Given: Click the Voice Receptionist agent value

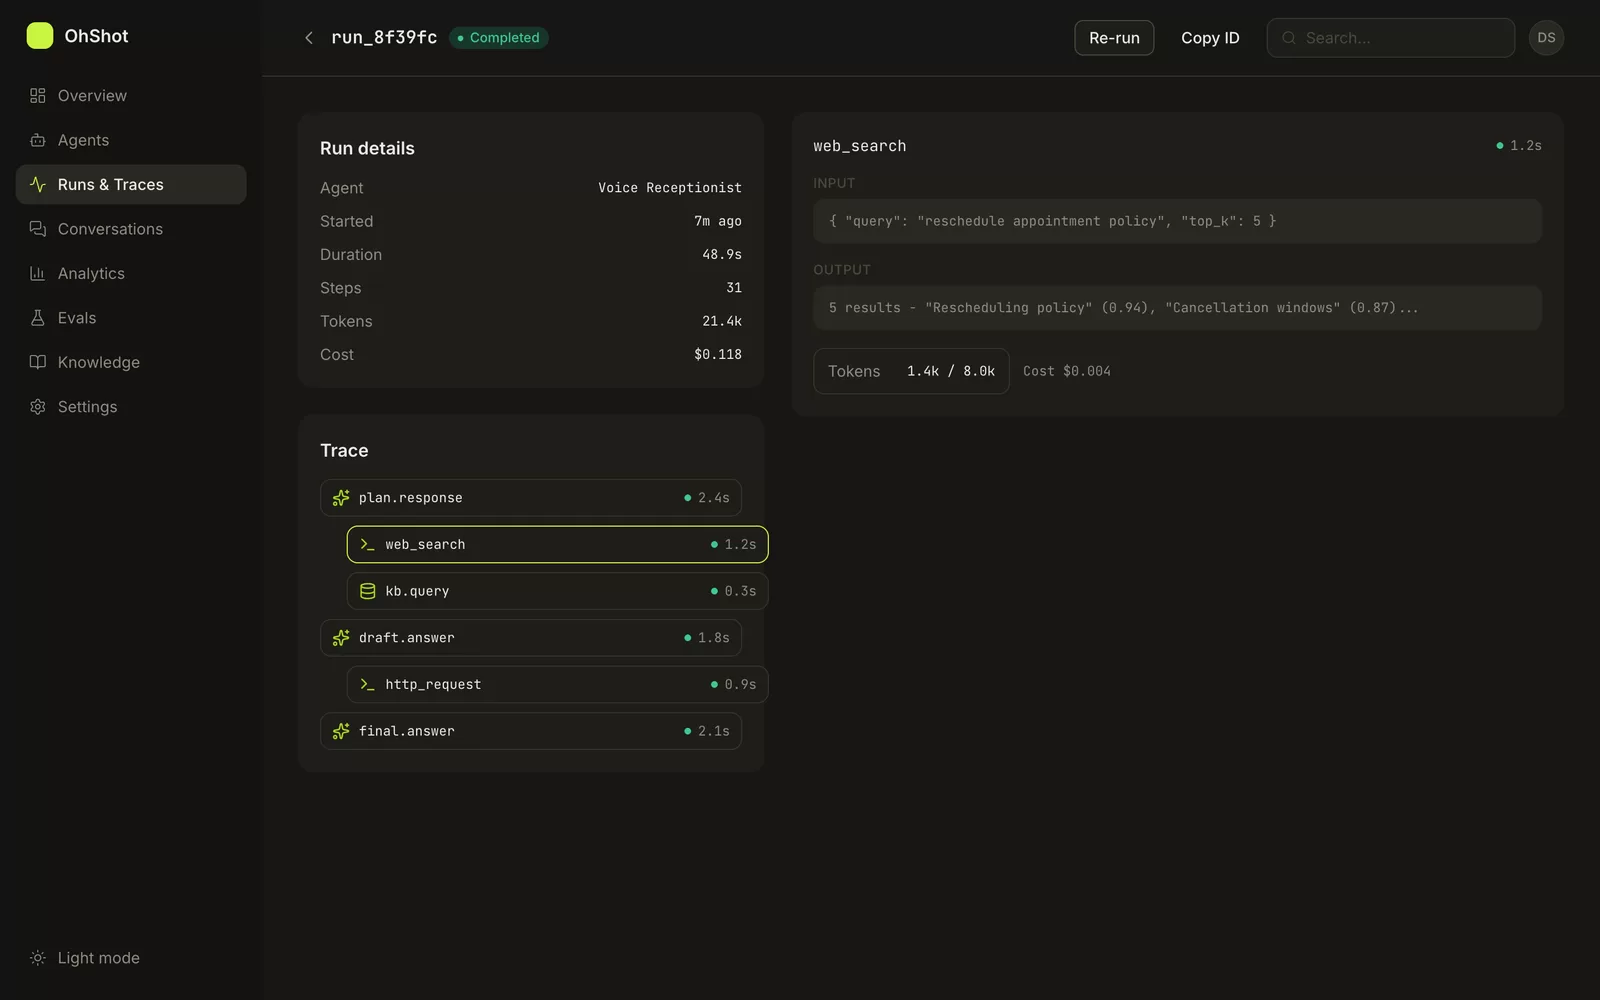Looking at the screenshot, I should coord(669,188).
